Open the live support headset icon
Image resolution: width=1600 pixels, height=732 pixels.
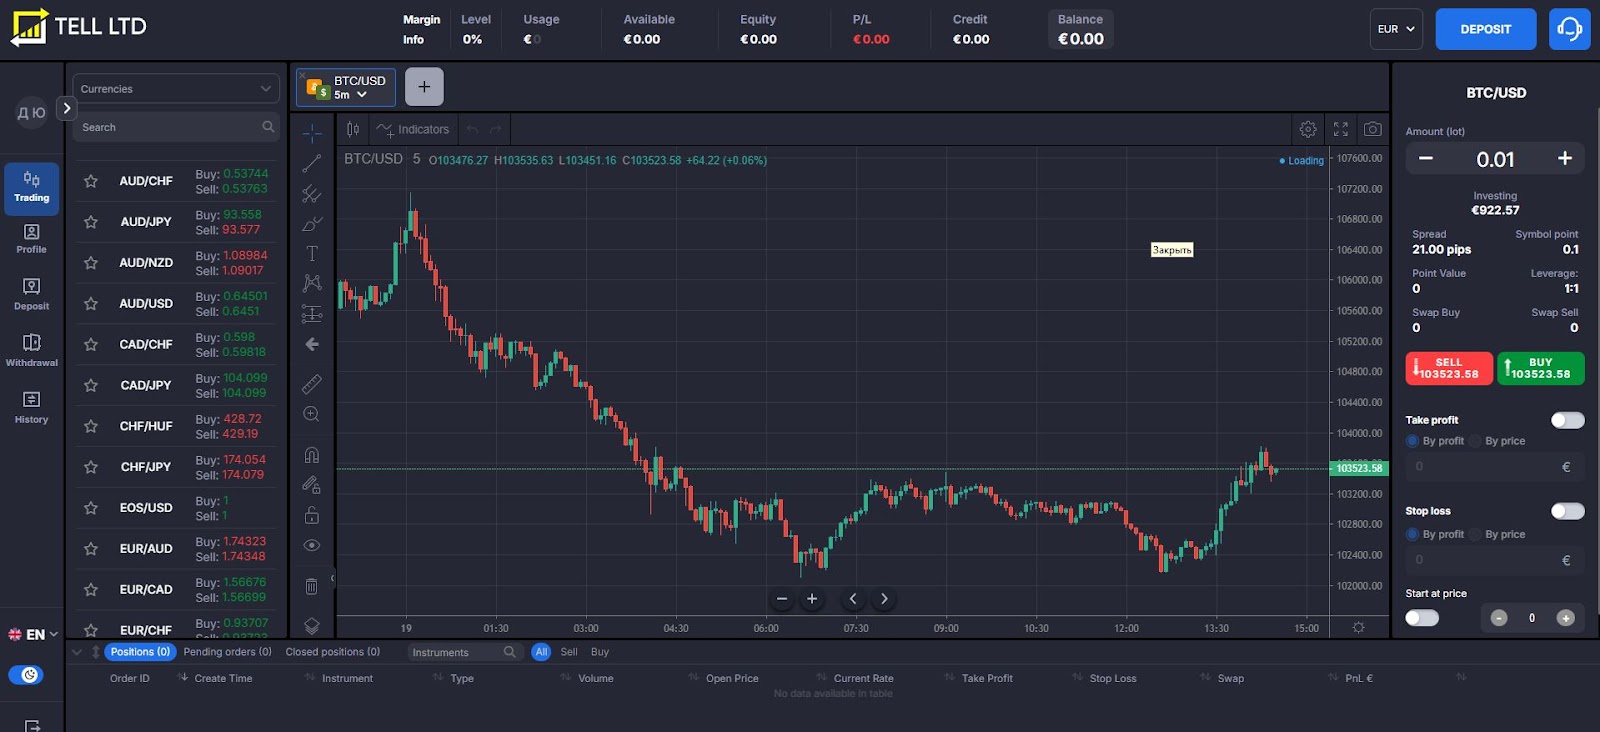click(x=1569, y=29)
